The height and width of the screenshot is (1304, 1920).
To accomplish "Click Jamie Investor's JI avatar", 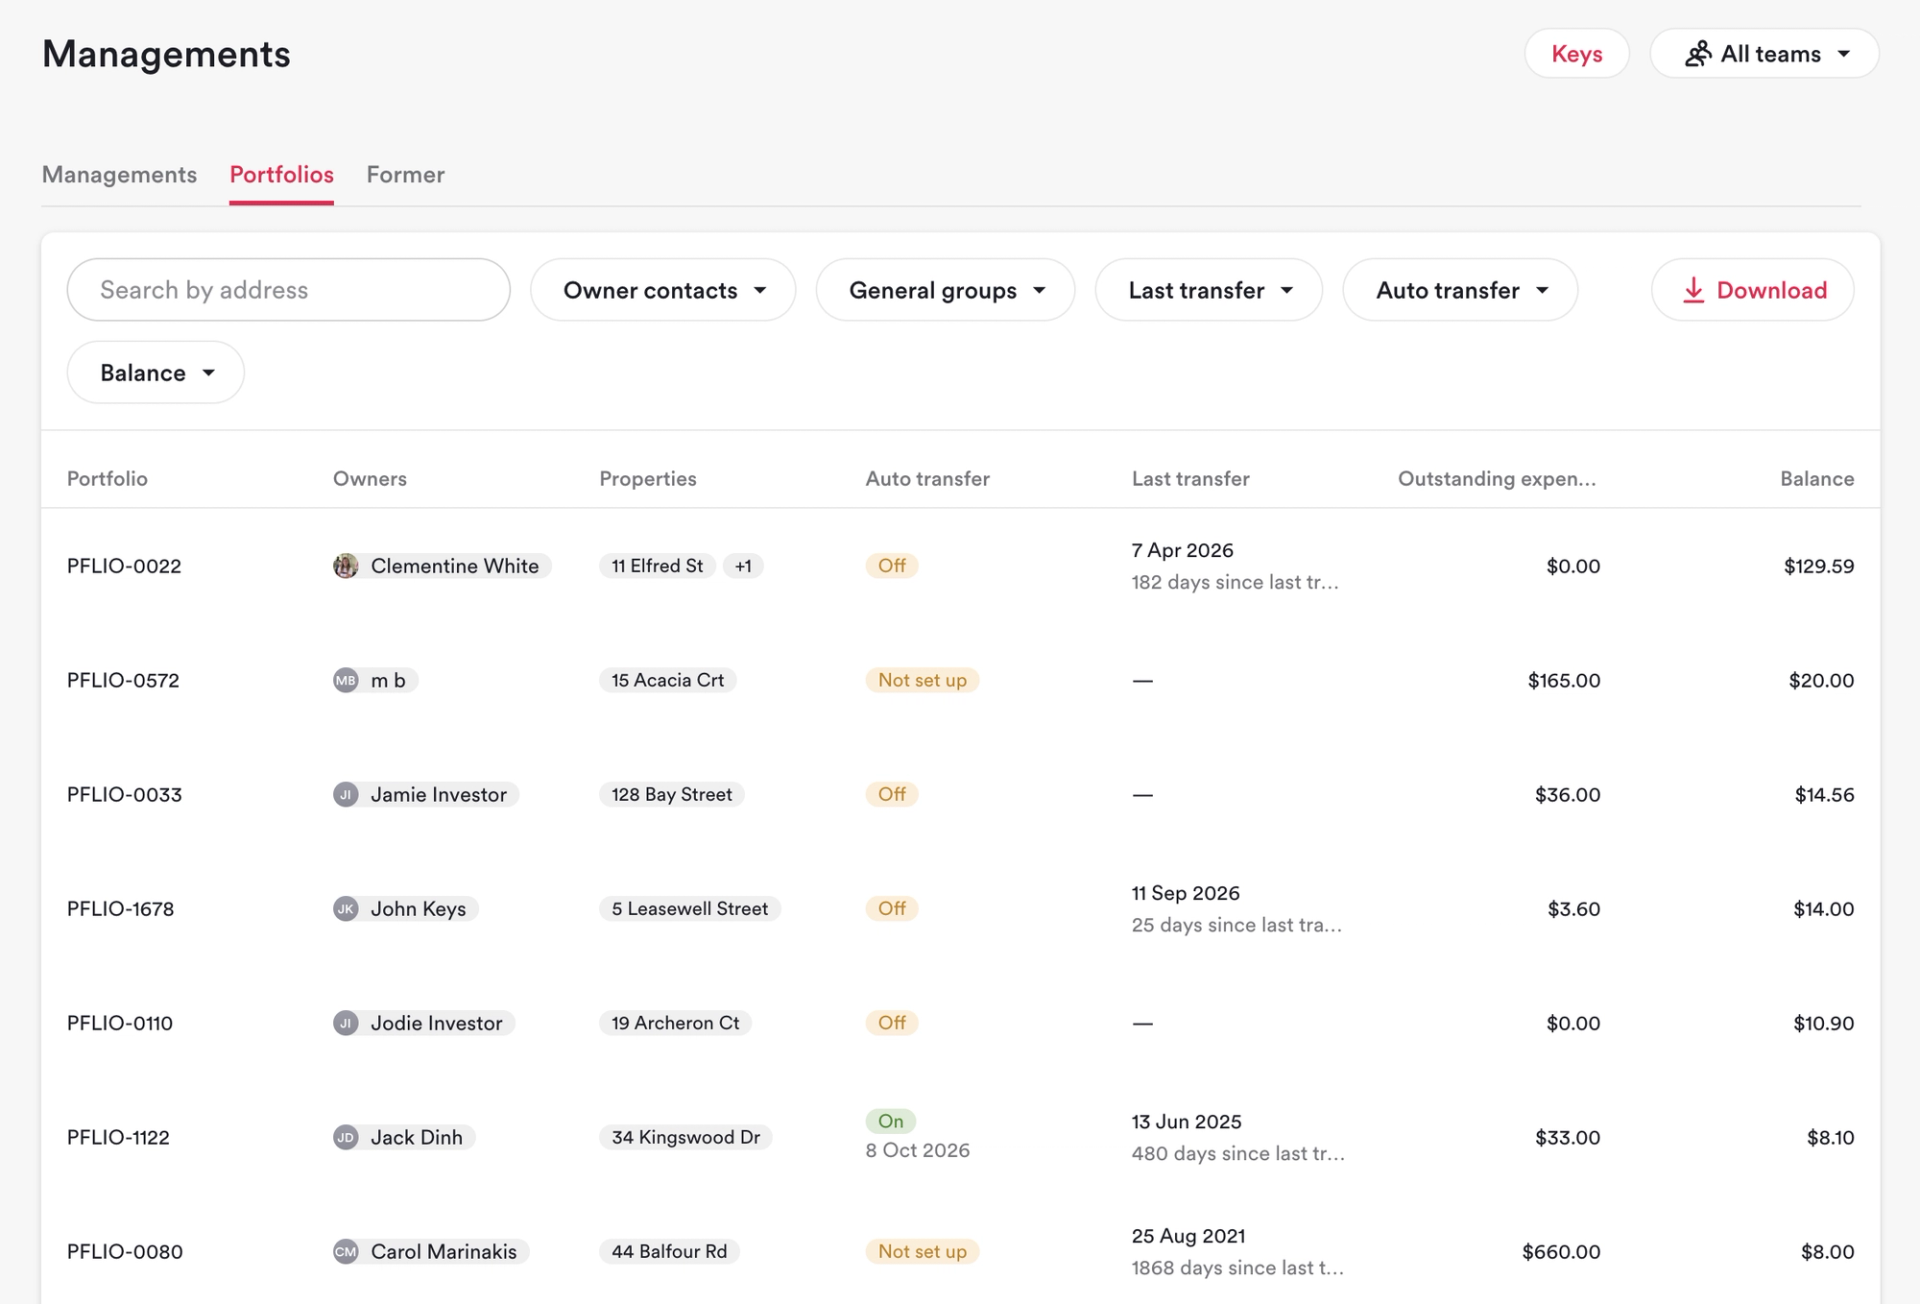I will 346,794.
